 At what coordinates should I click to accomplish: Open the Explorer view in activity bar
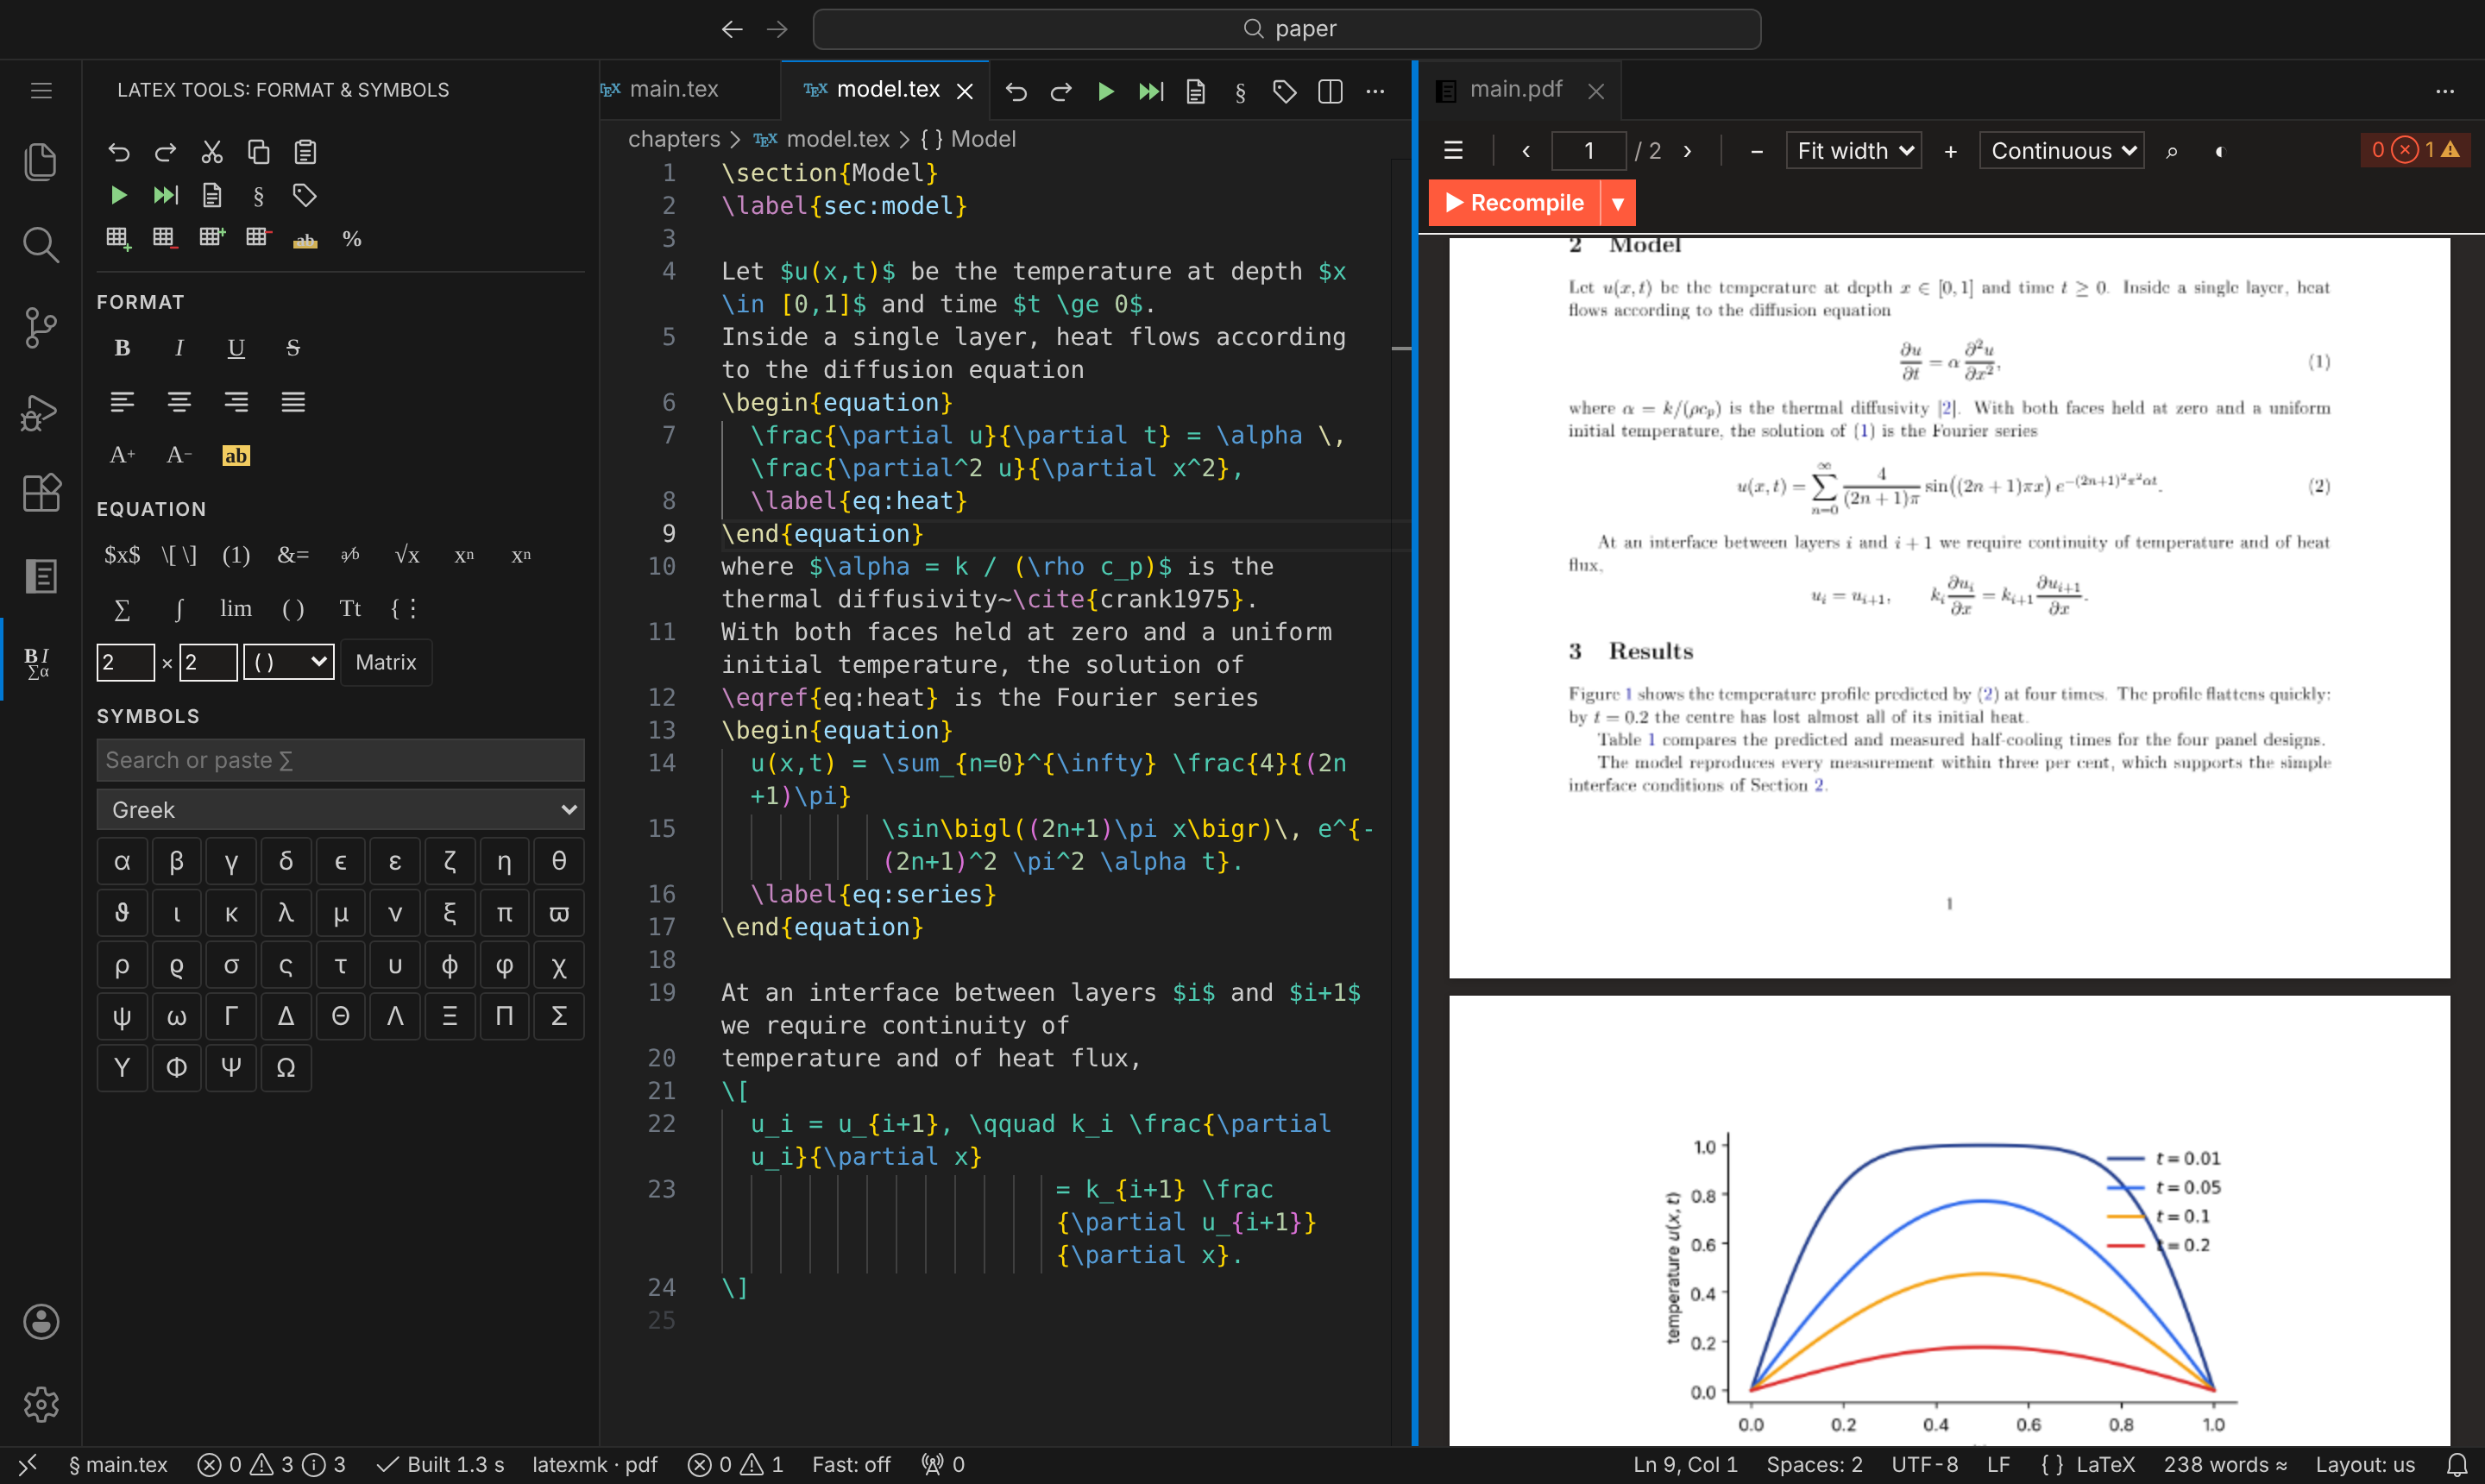[x=40, y=161]
